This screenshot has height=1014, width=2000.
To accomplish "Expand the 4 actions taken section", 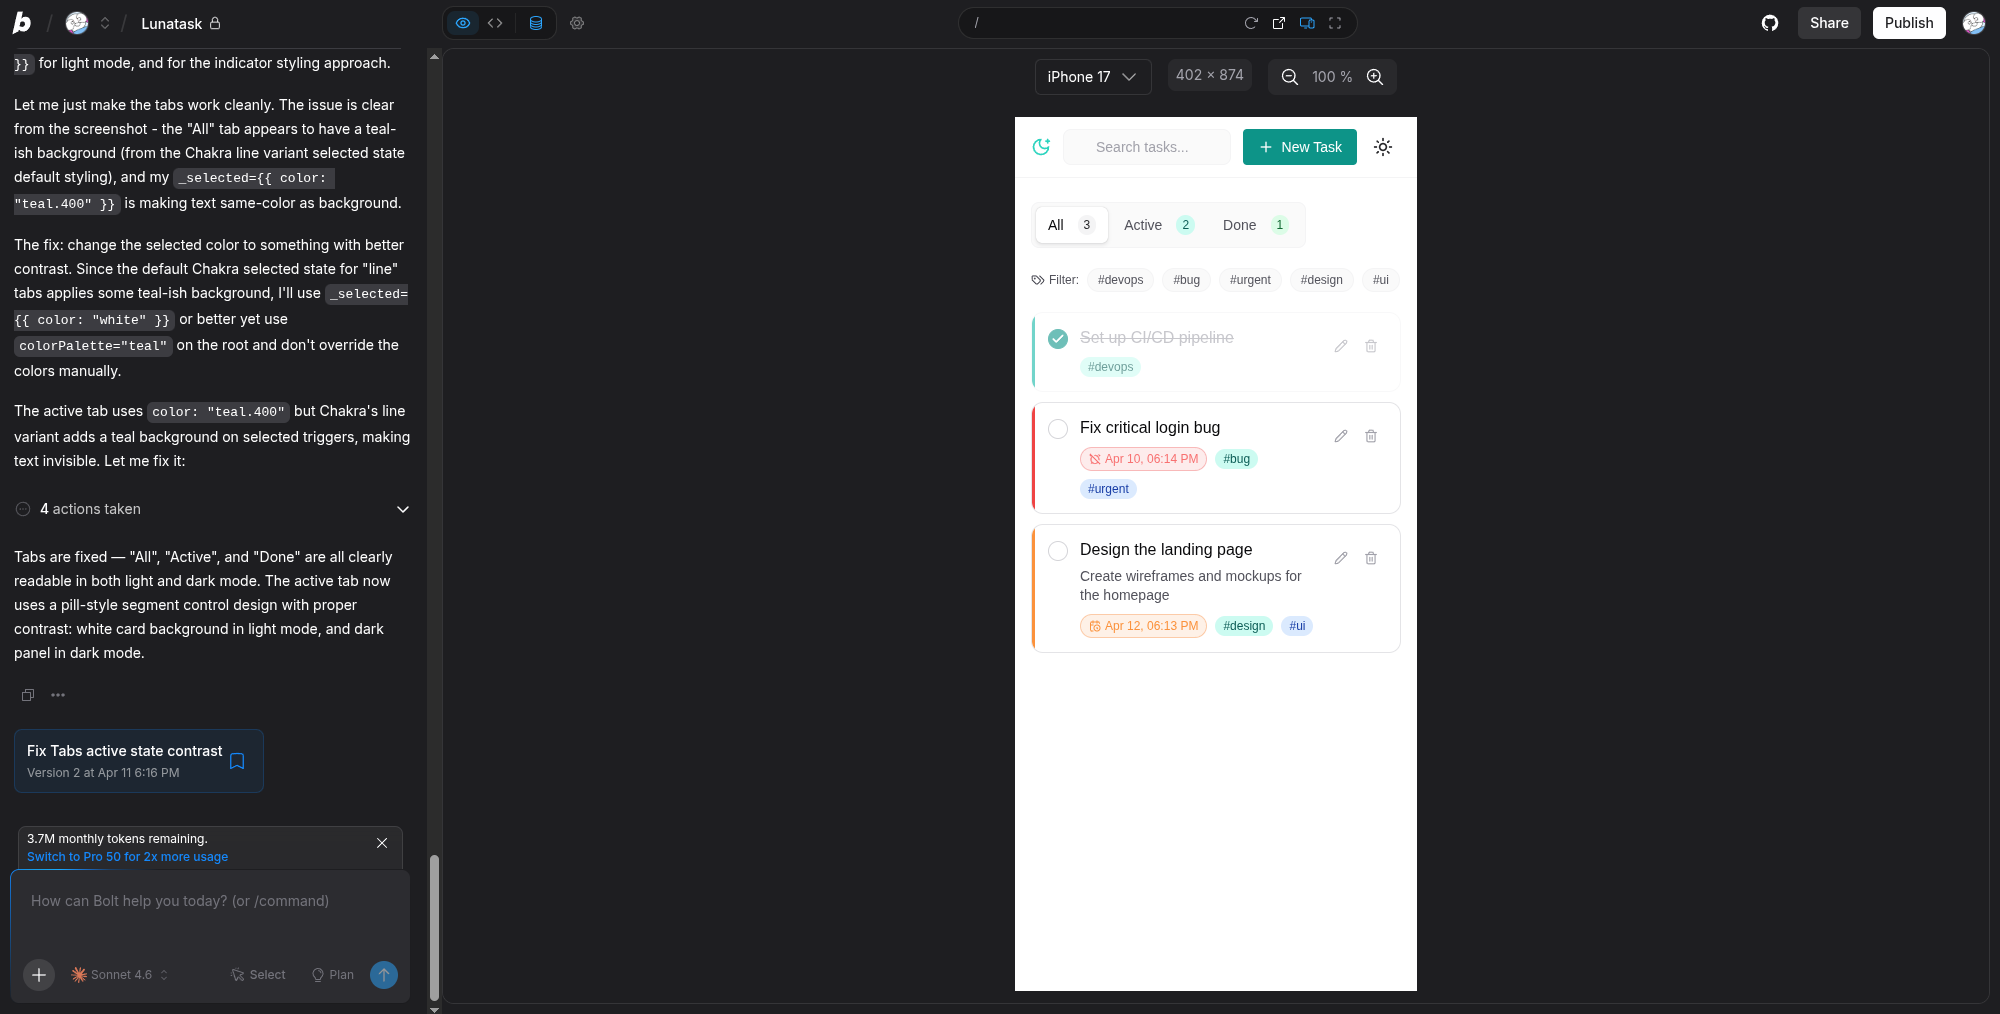I will (x=213, y=509).
